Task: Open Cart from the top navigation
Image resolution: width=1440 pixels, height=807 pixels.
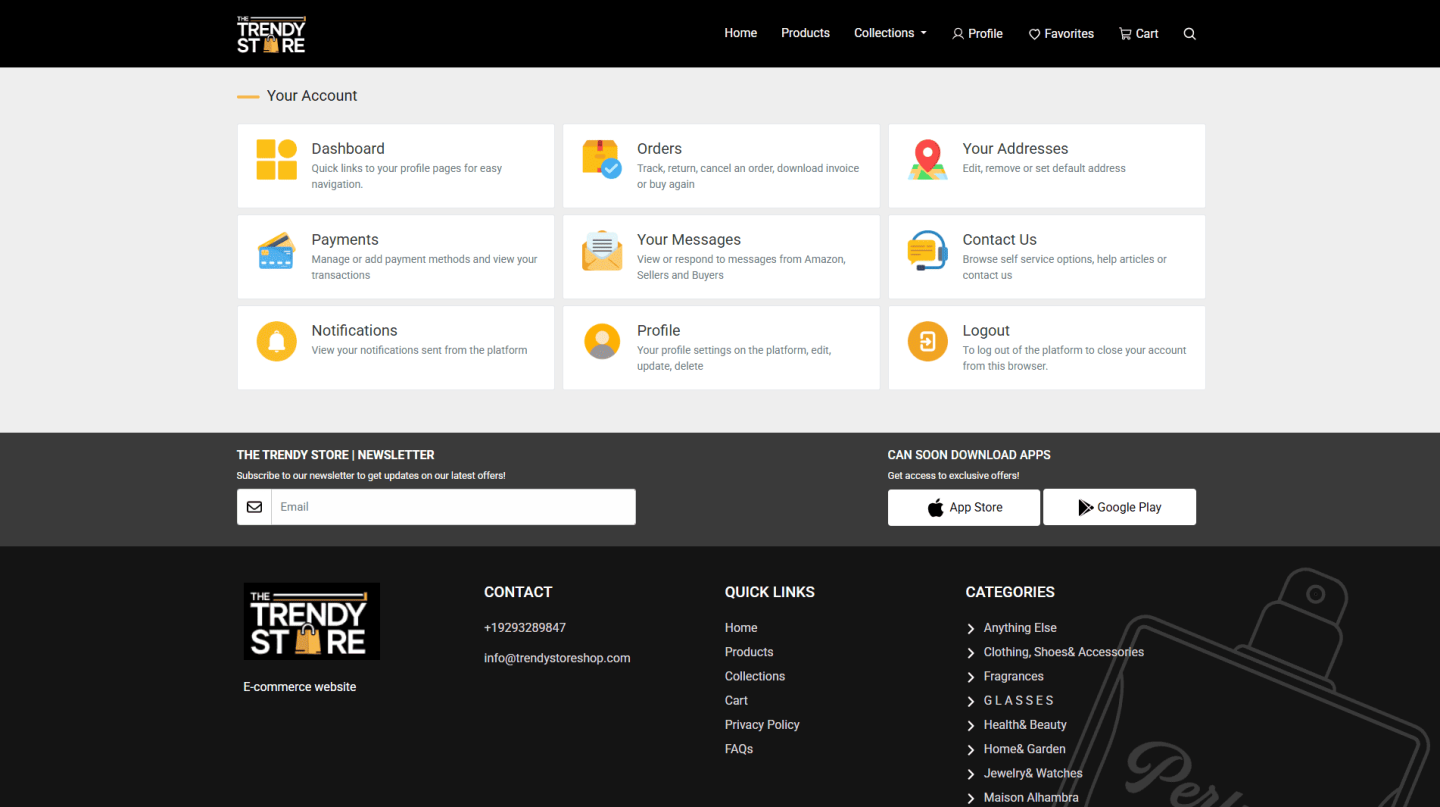Action: tap(1138, 34)
